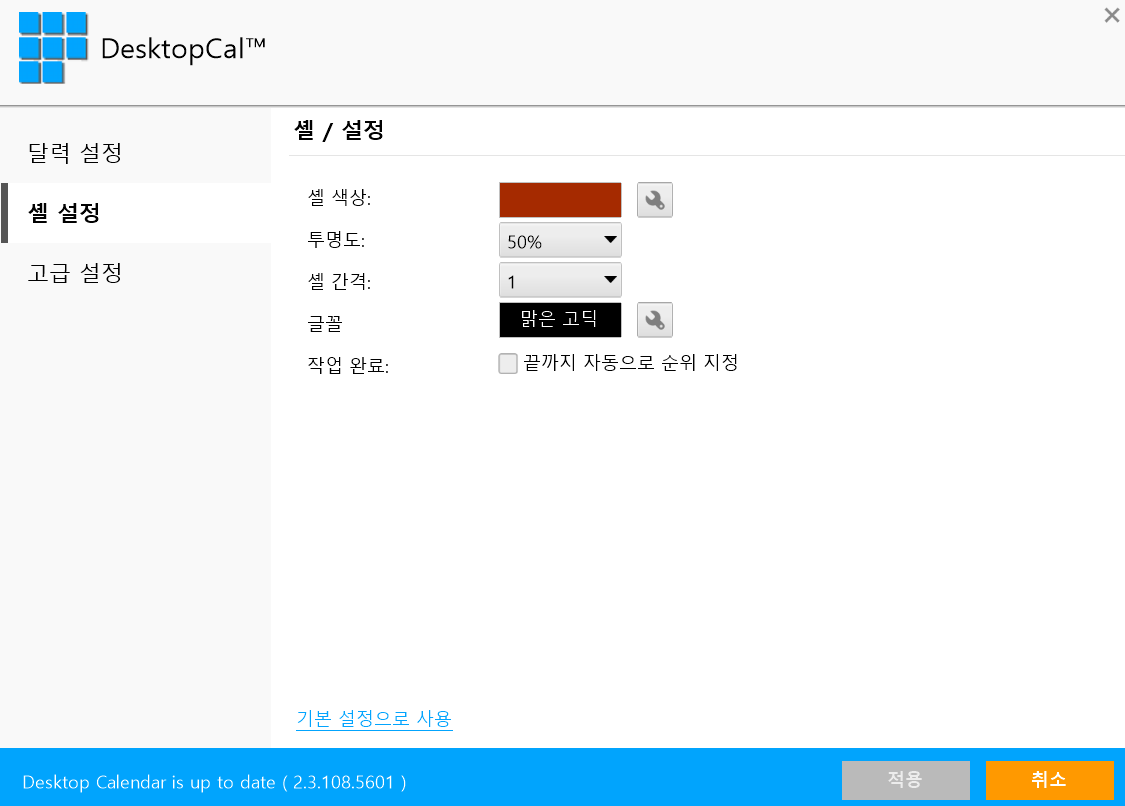Open the 고급 설정 tab
The width and height of the screenshot is (1125, 806).
(136, 273)
